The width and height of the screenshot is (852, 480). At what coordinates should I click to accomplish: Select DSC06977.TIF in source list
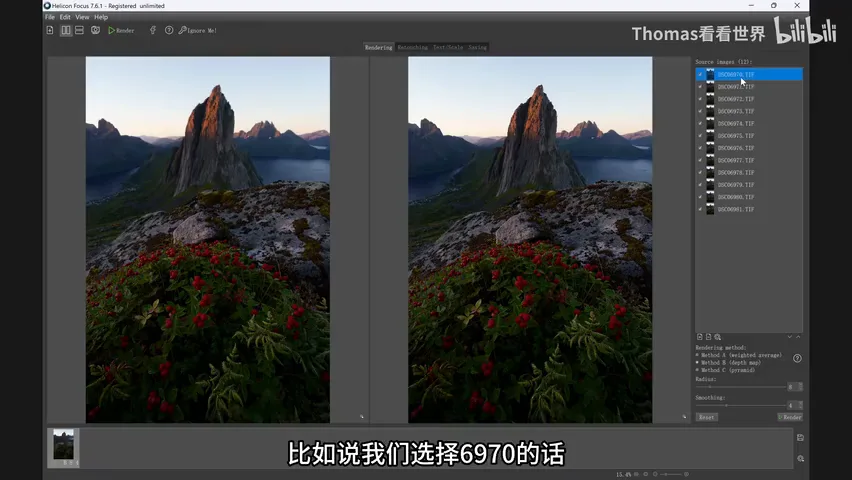click(x=749, y=160)
